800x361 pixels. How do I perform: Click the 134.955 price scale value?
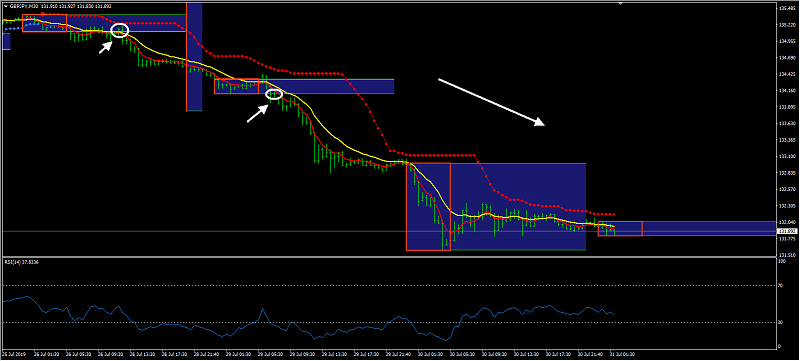[786, 41]
